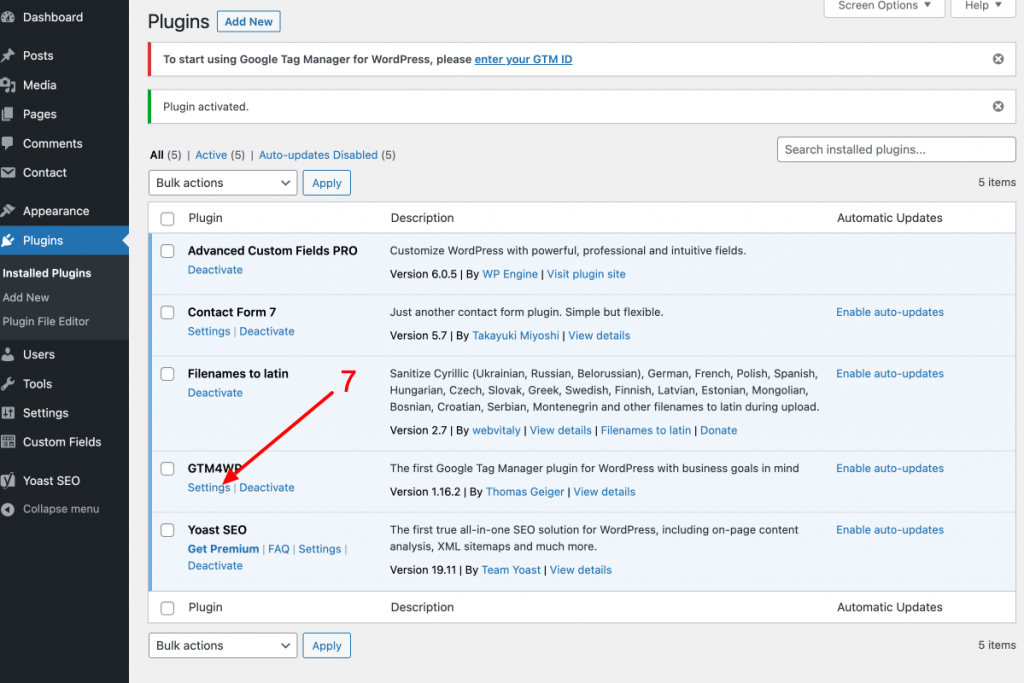Check the Yoast SEO plugin checkbox
This screenshot has height=683, width=1024.
pyautogui.click(x=168, y=530)
